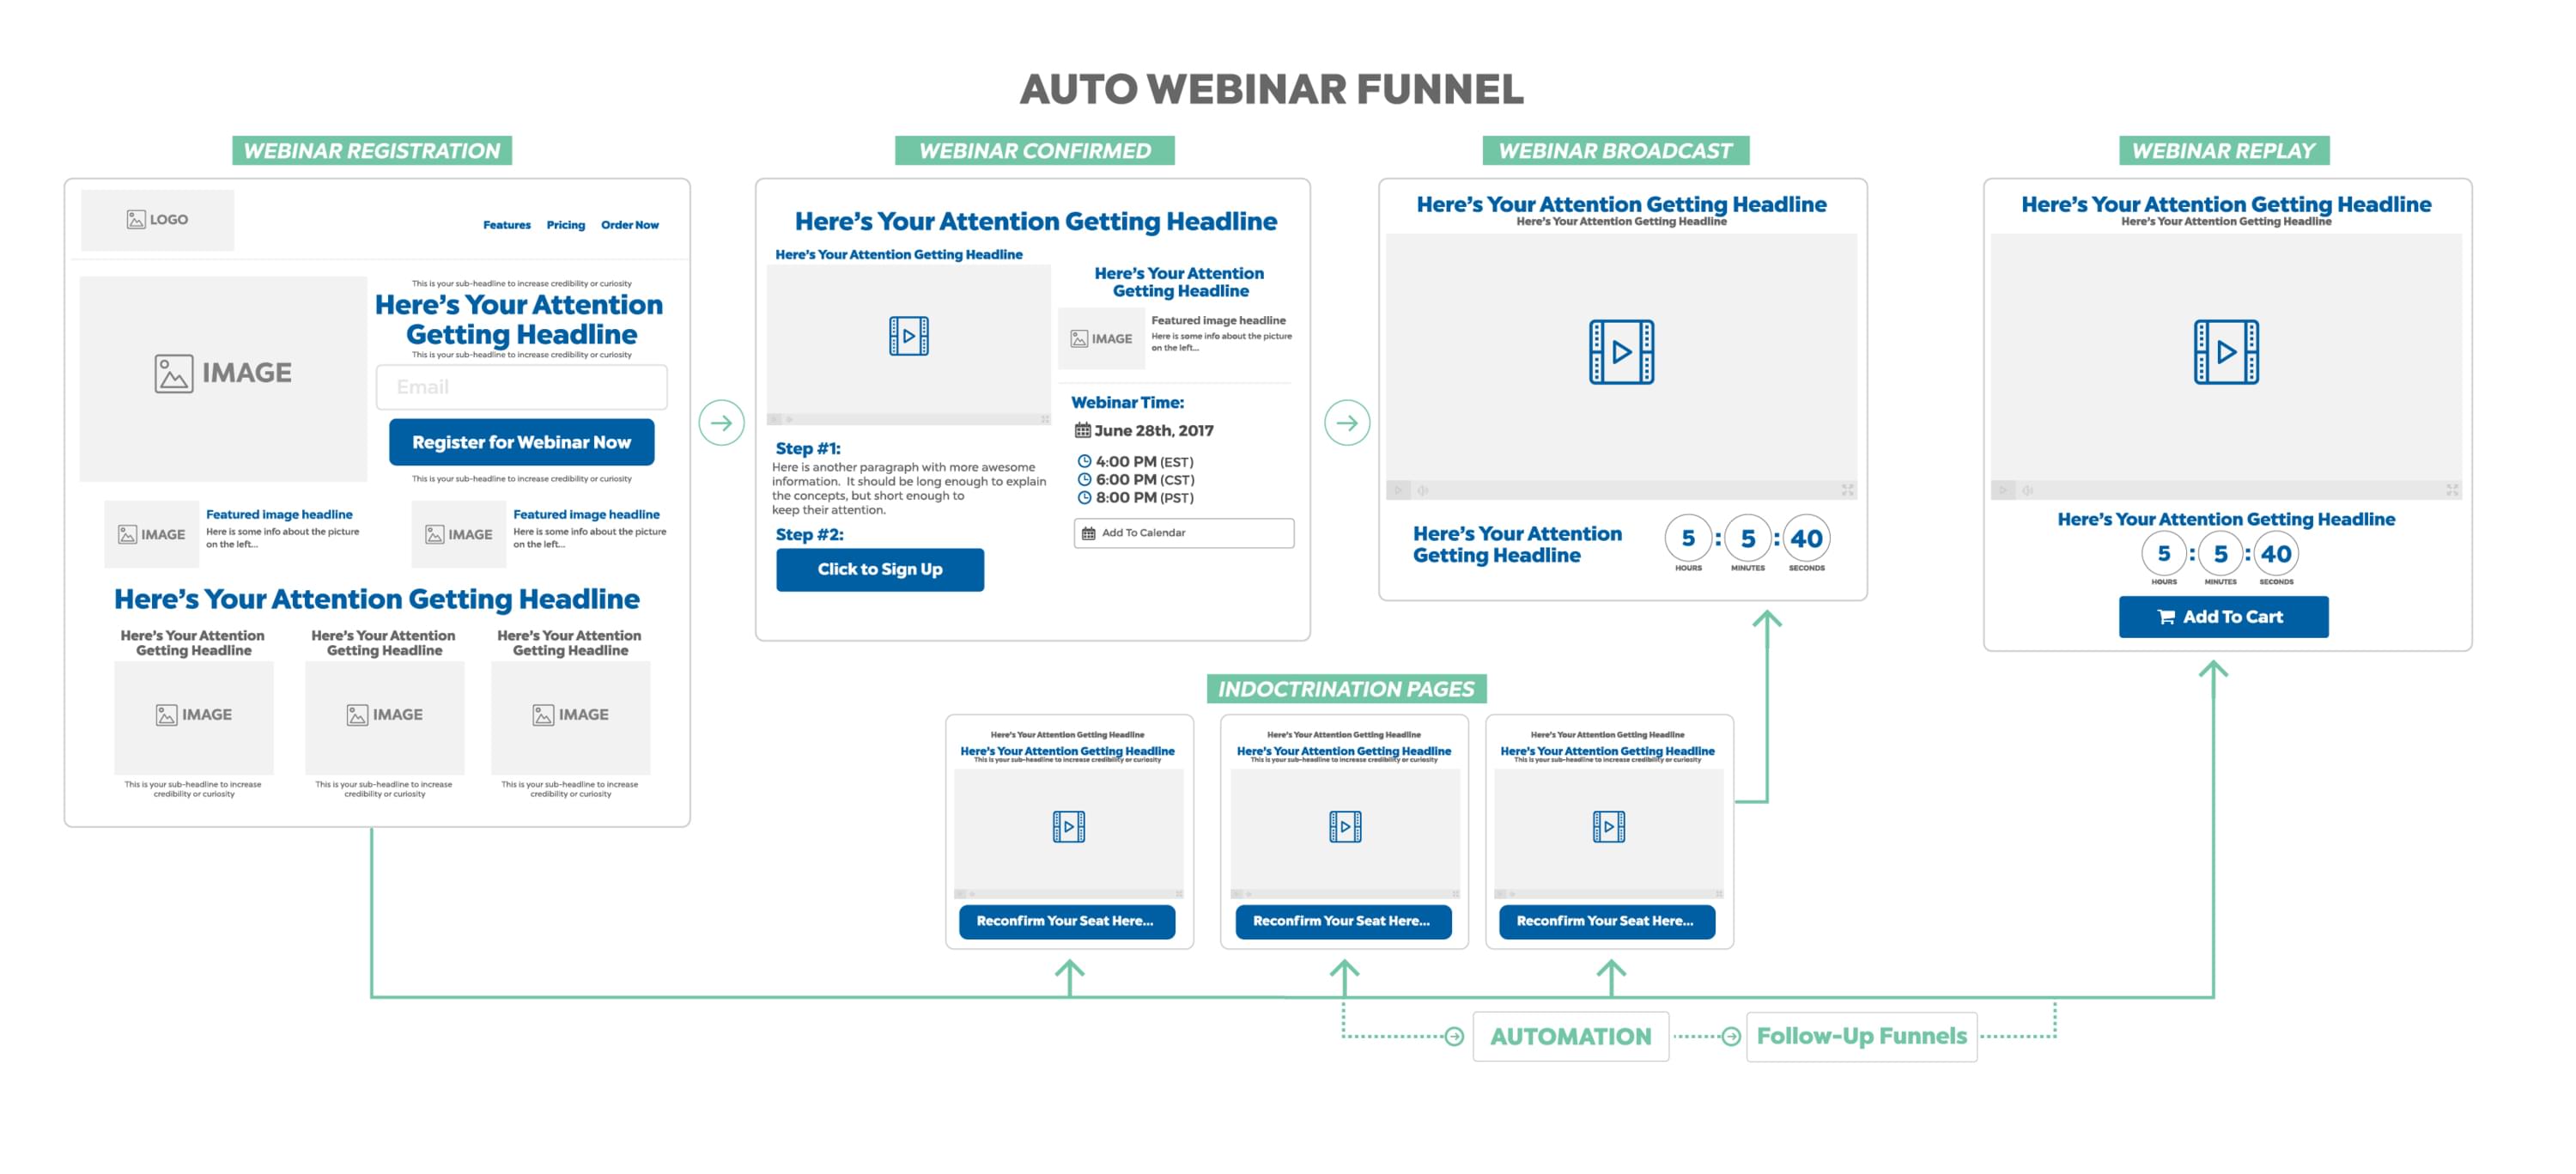
Task: Click the video icon on Webinar Confirmed page
Action: click(x=908, y=336)
